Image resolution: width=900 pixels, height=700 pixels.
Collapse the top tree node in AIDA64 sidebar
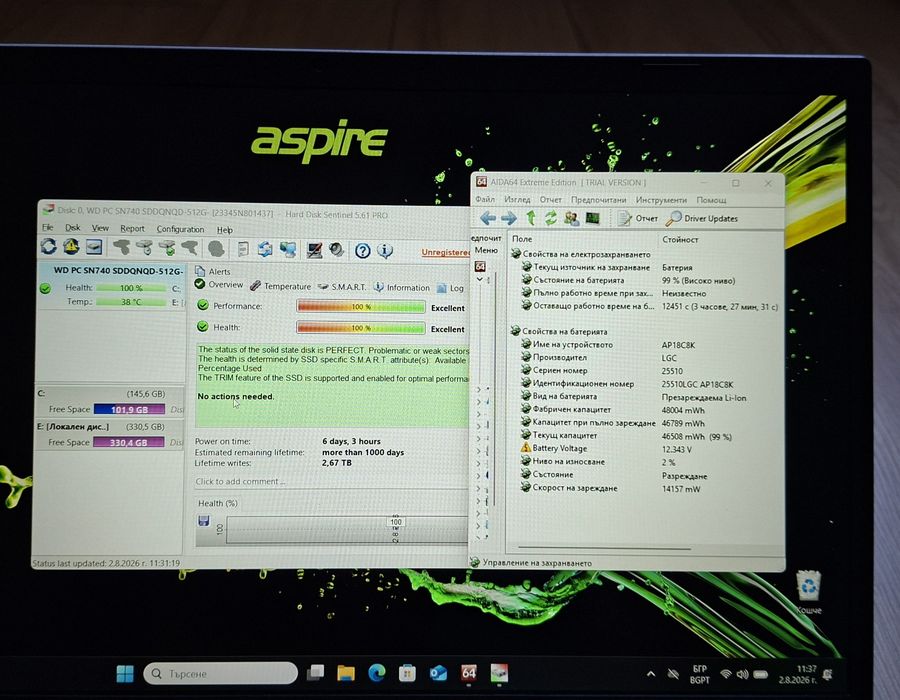[480, 279]
